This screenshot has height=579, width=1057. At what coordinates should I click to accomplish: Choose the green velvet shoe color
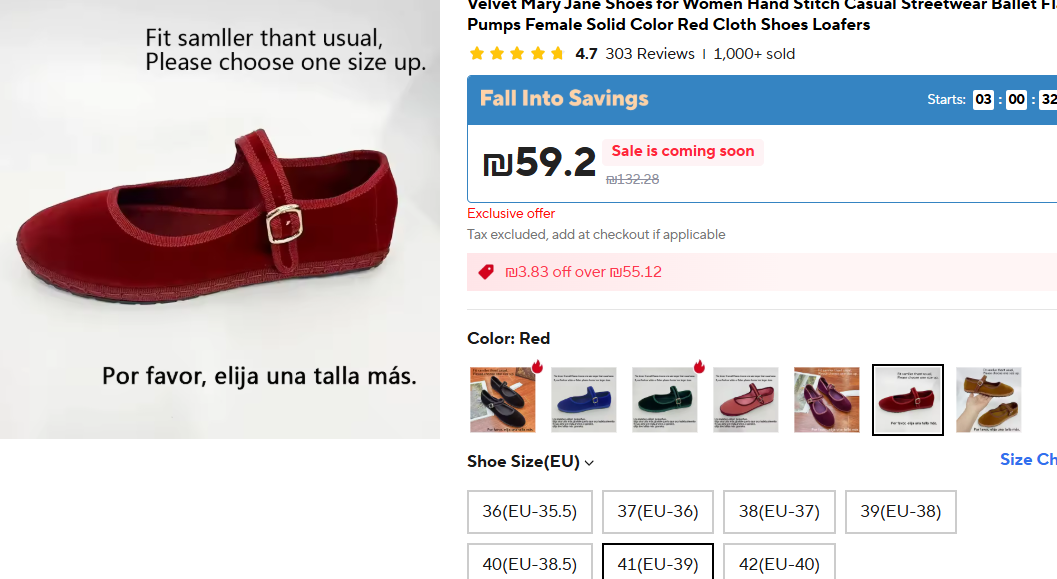[665, 400]
